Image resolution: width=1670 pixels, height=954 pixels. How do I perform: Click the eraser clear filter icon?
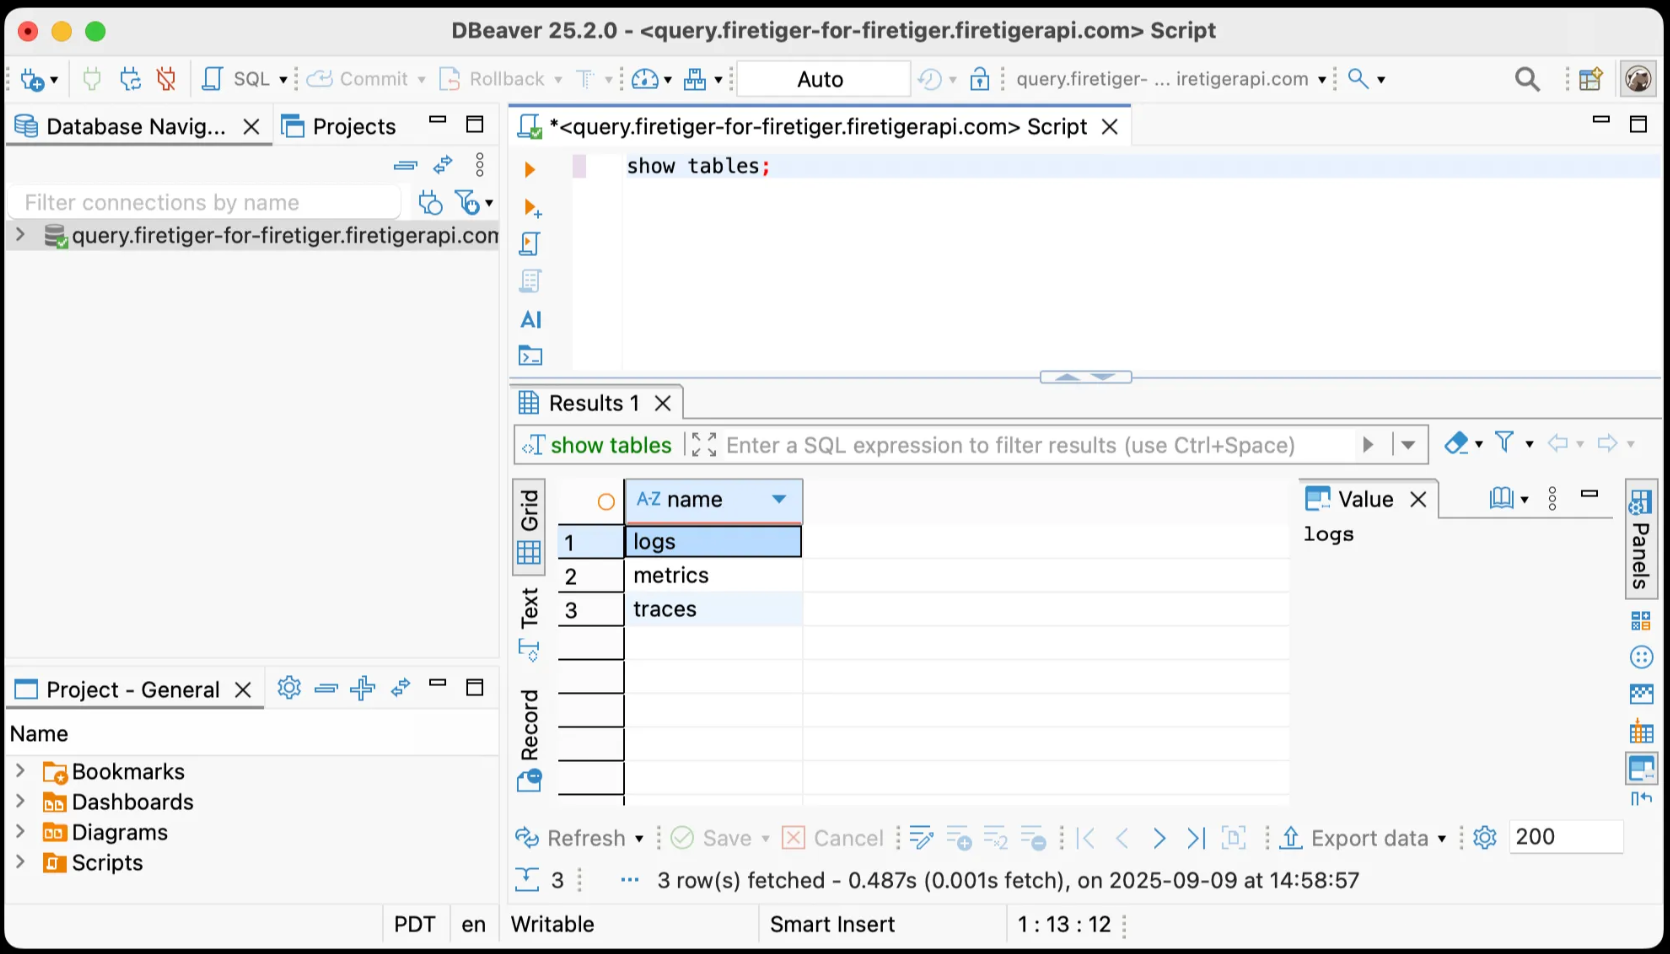[1457, 443]
